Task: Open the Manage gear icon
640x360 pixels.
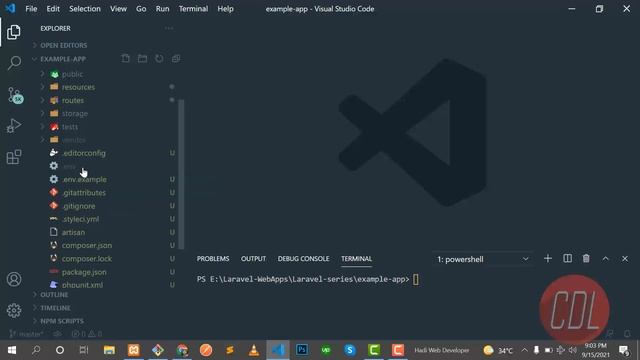Action: point(14,310)
